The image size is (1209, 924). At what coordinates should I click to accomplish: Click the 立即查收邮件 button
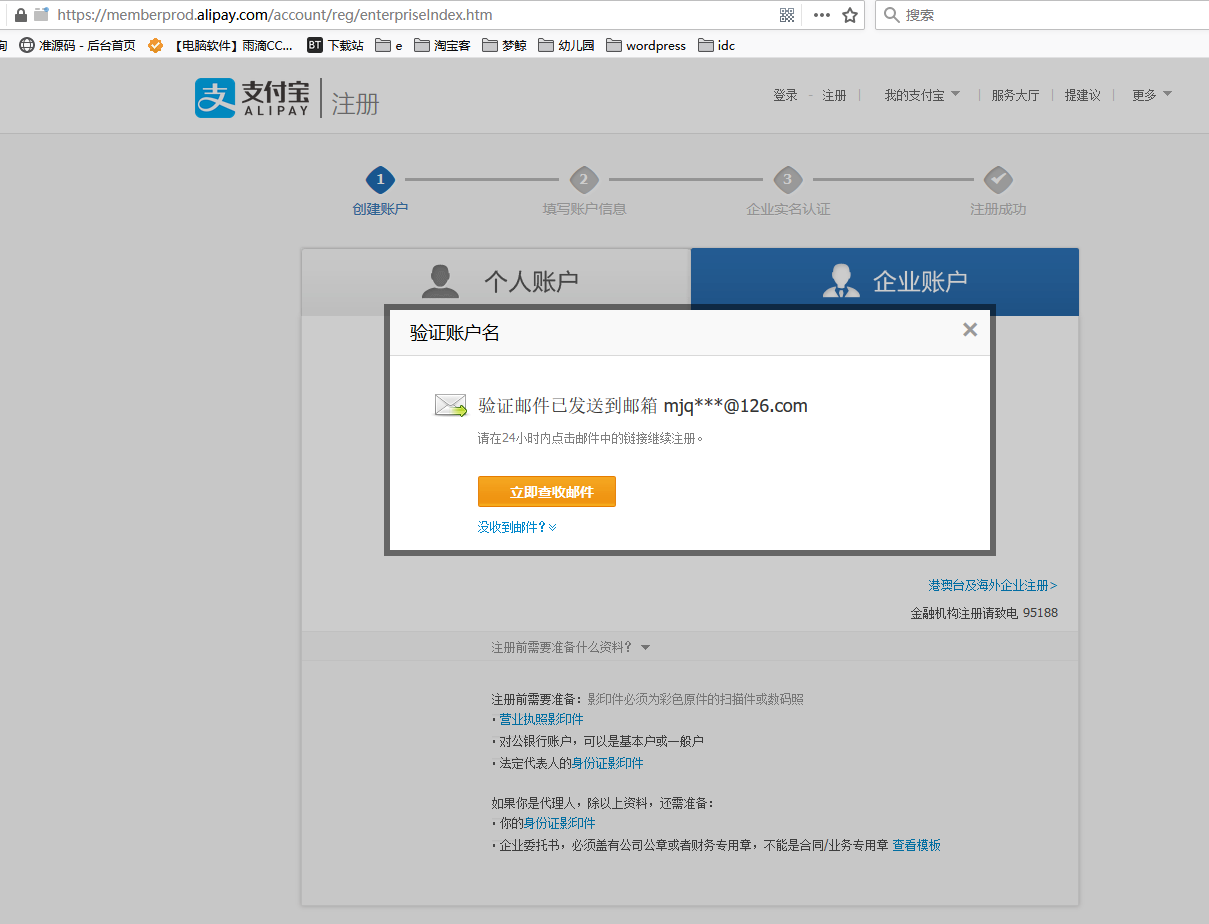click(546, 492)
